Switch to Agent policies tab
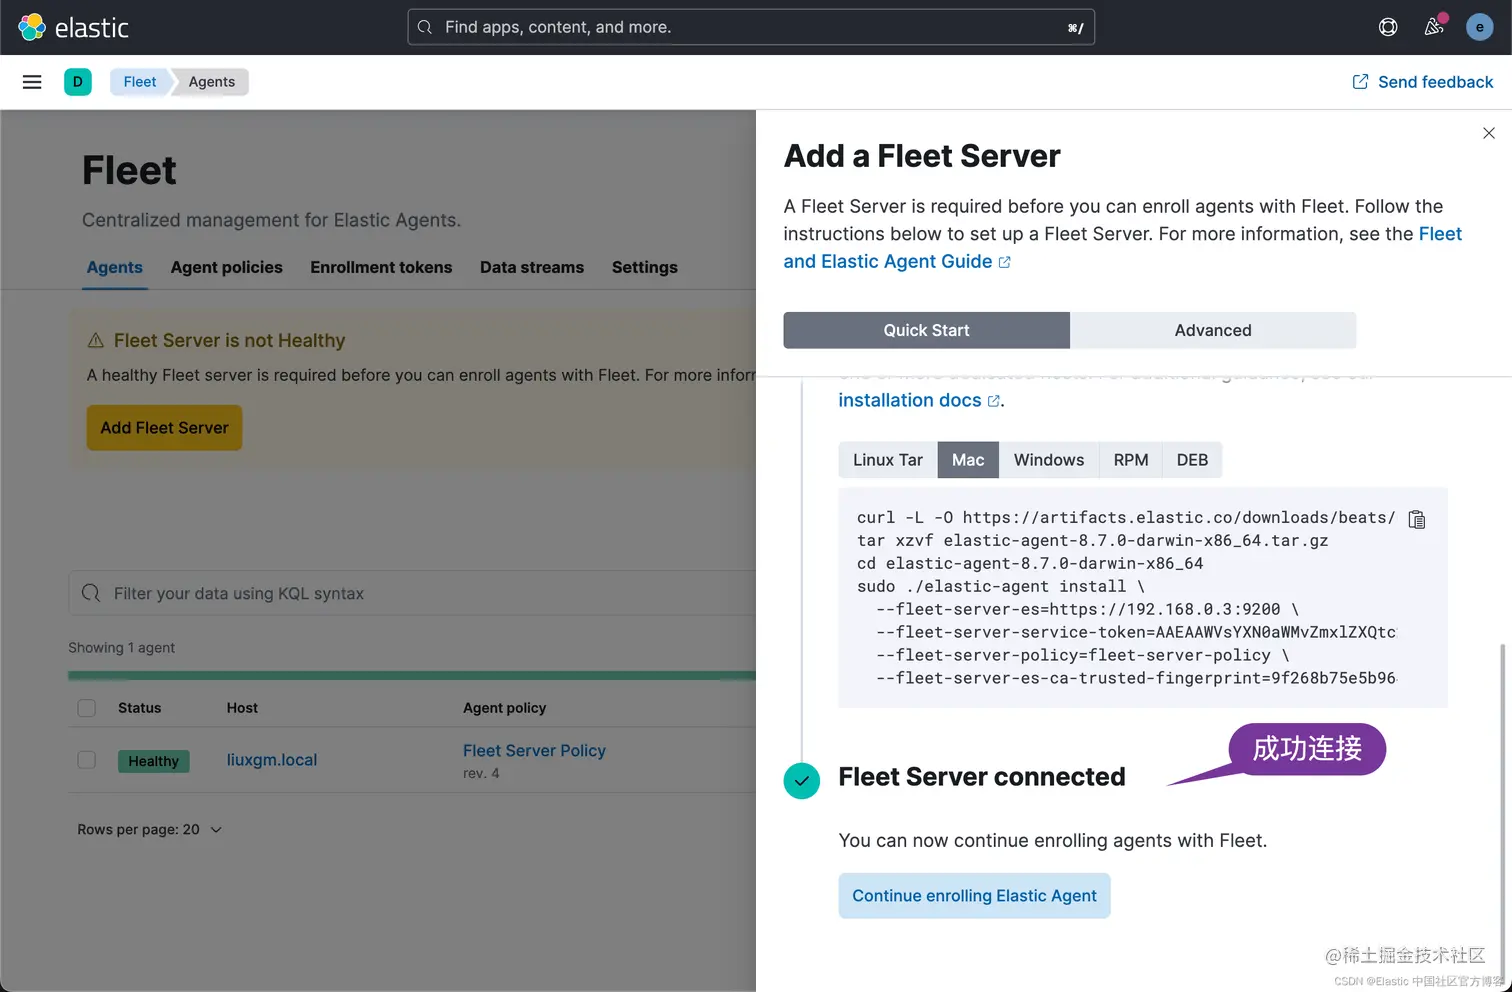This screenshot has width=1512, height=992. (227, 267)
